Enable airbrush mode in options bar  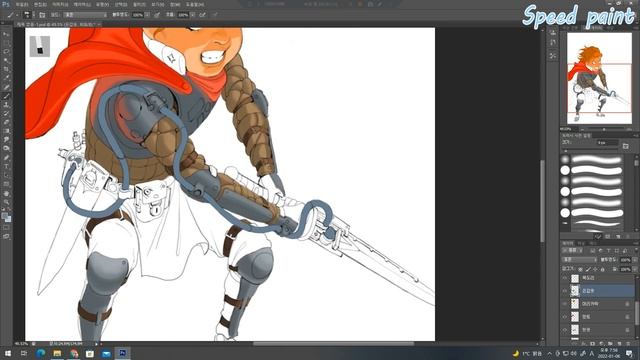[x=202, y=15]
